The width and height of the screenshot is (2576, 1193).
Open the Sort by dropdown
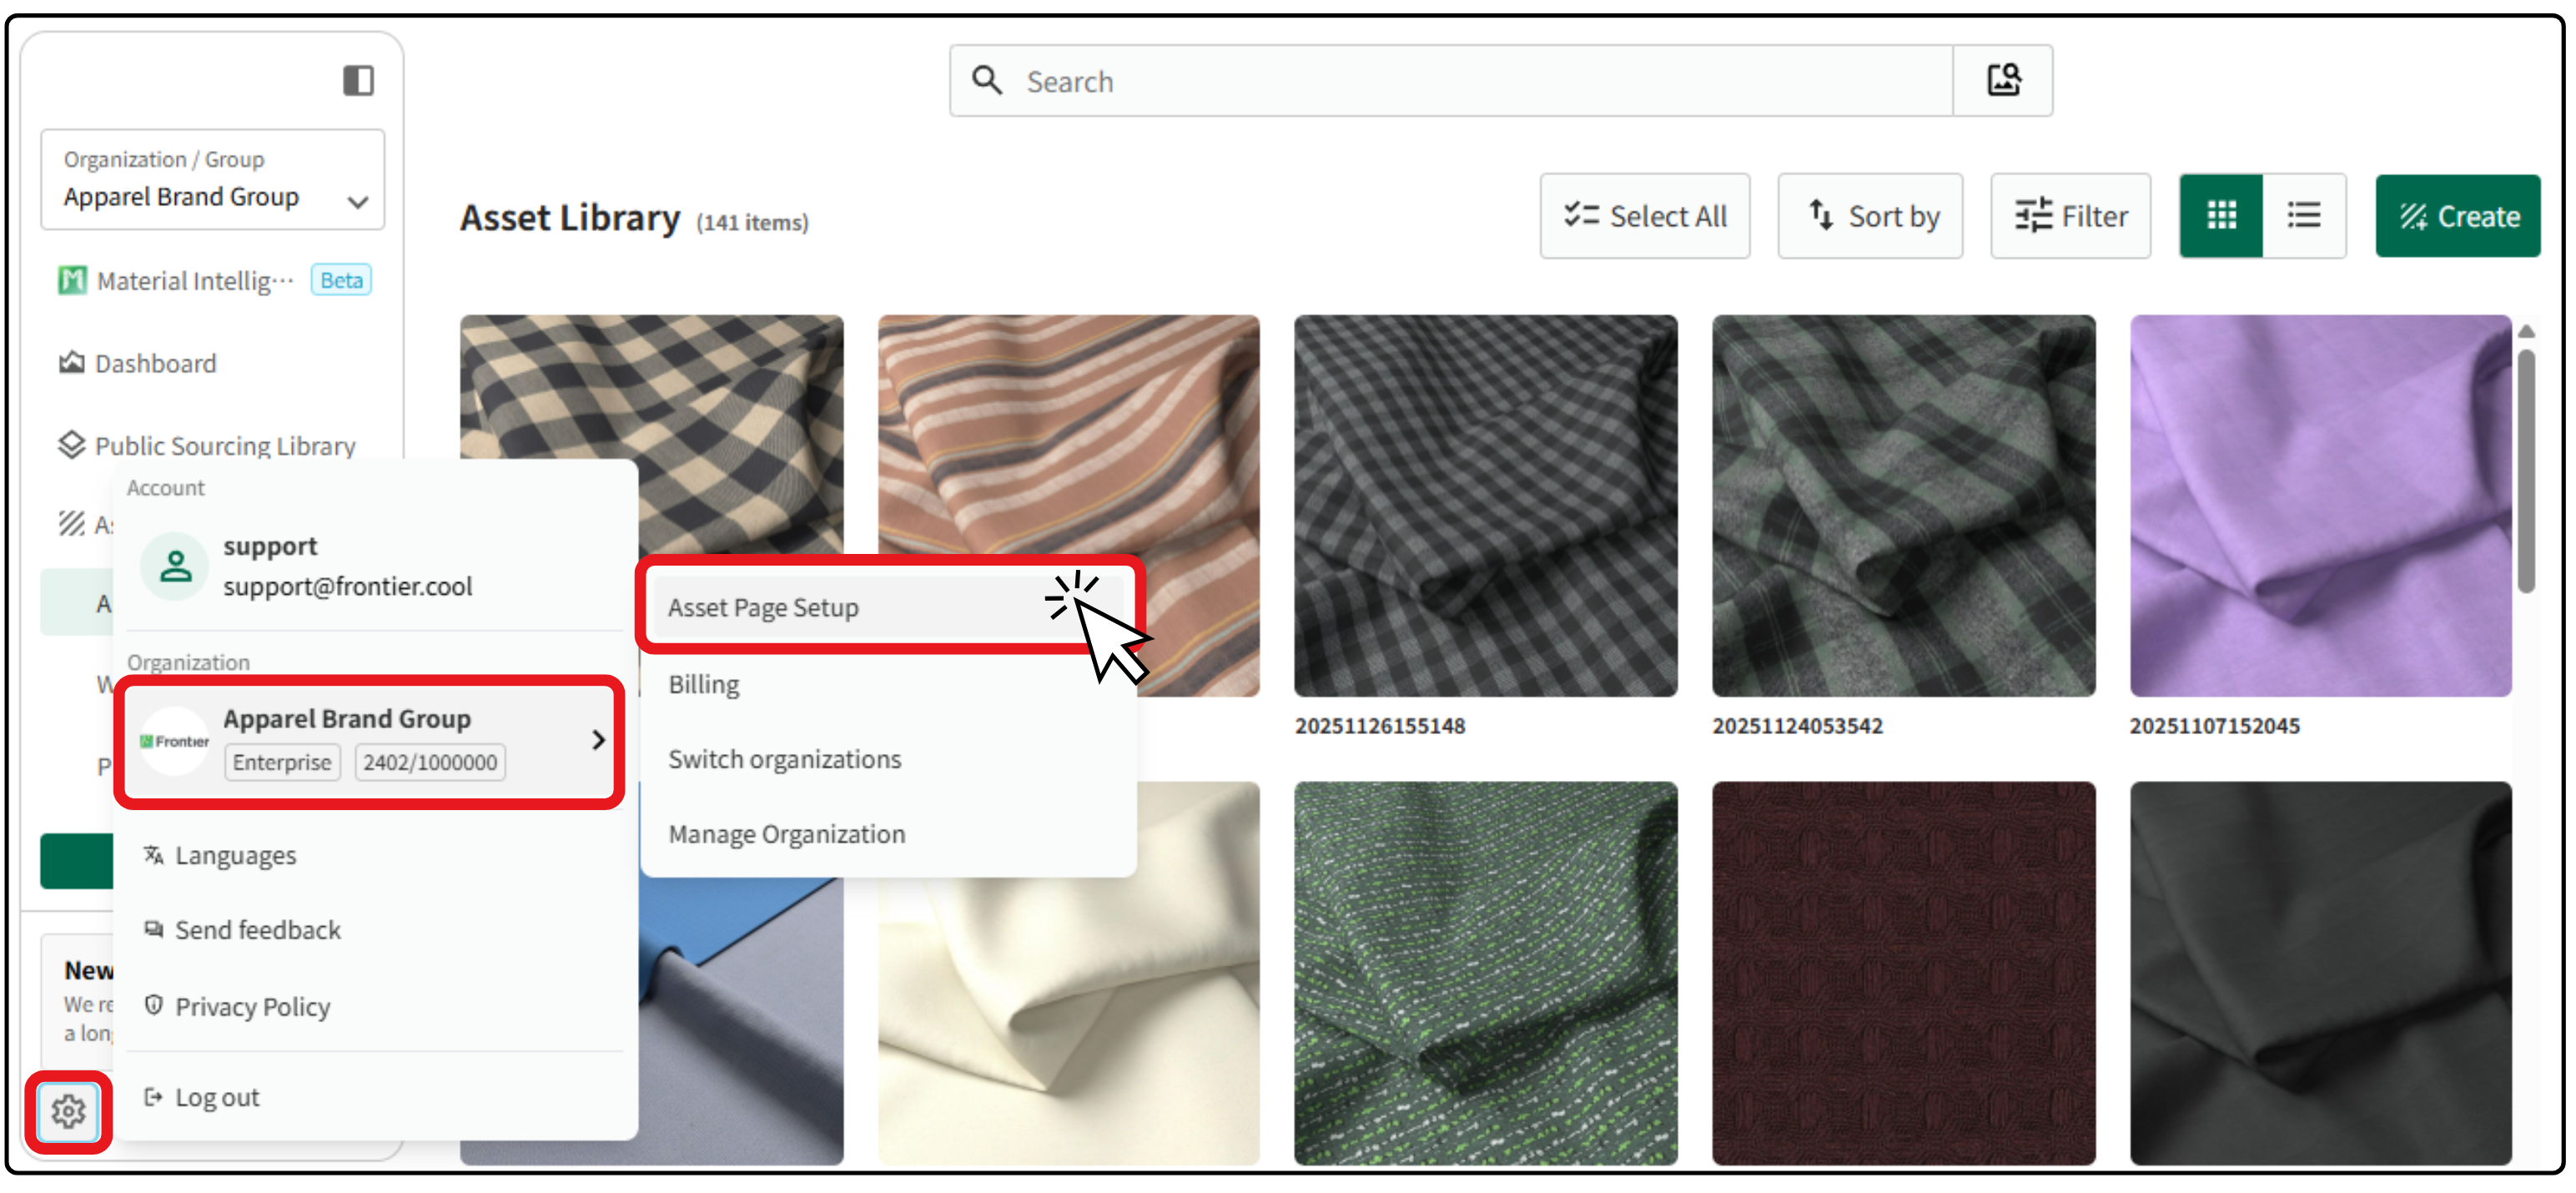[1870, 216]
